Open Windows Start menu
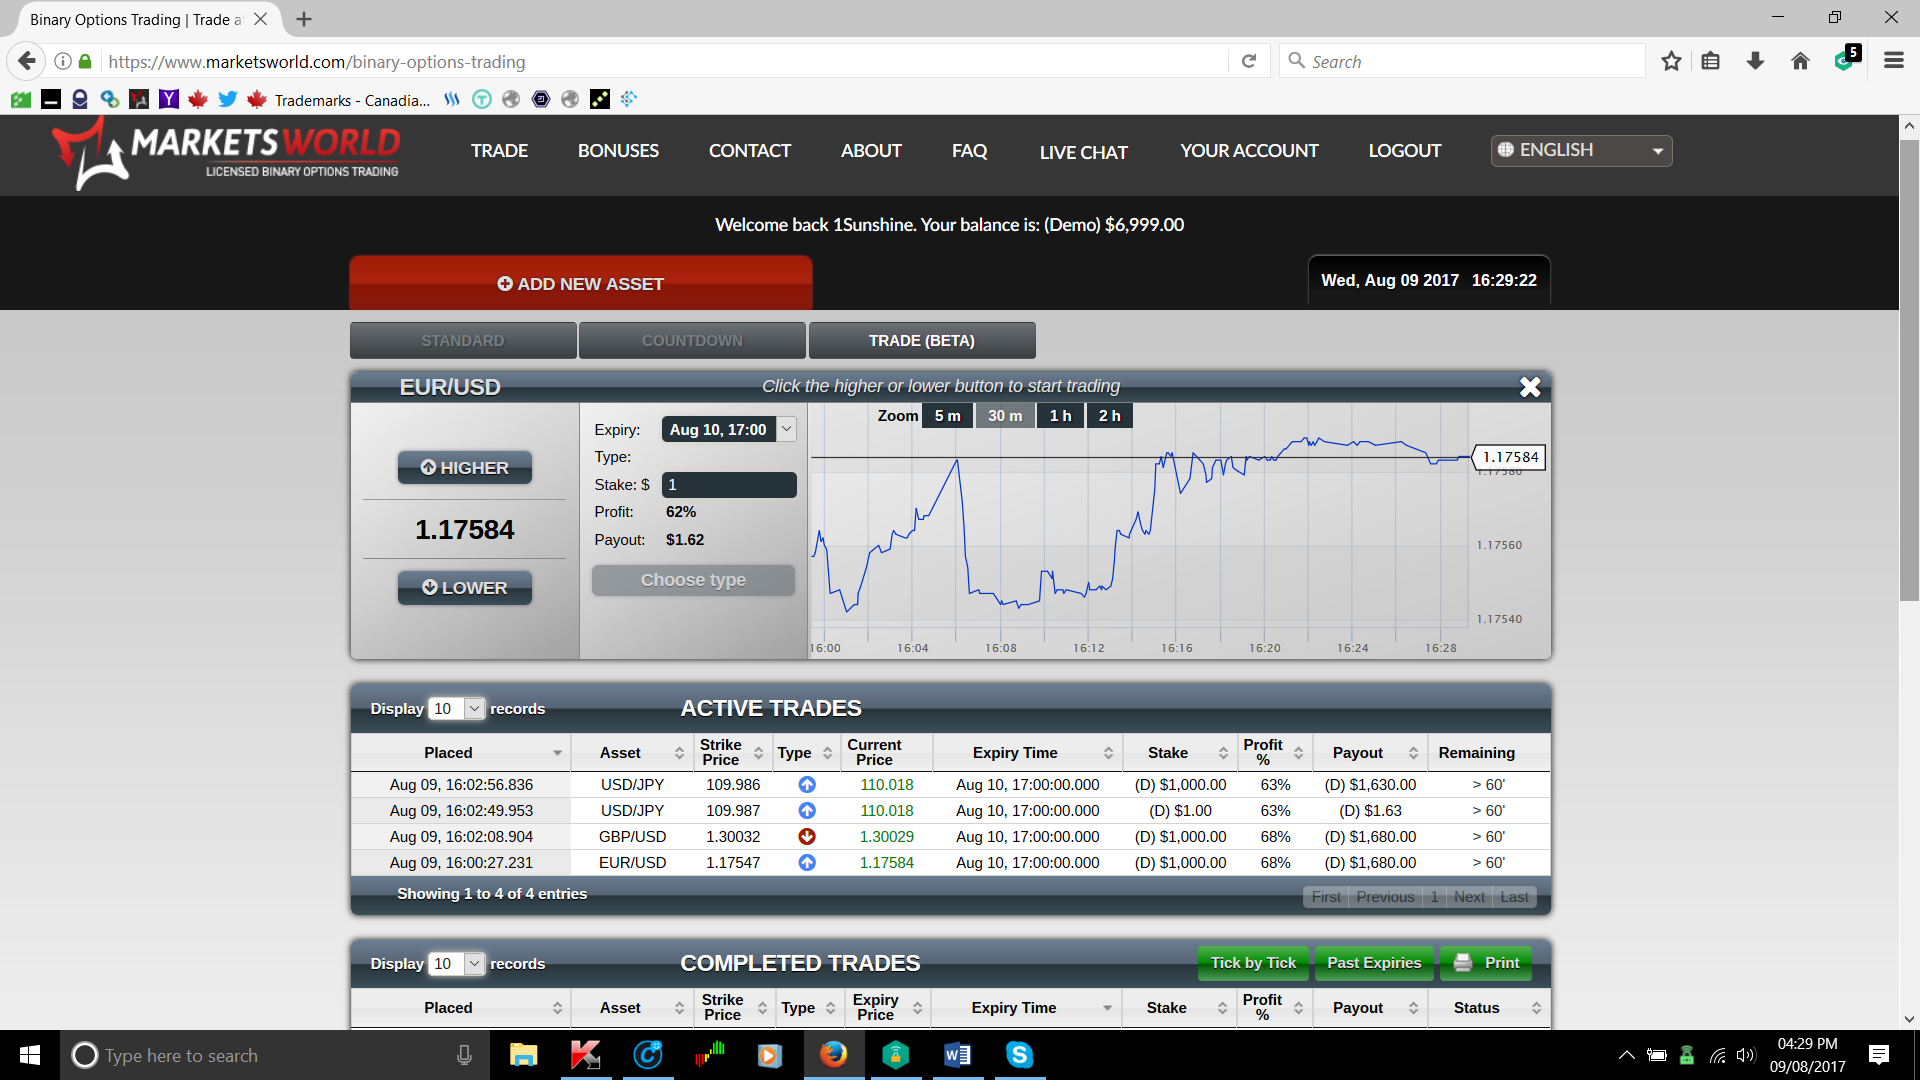Screen dimensions: 1920x1080 tap(30, 1055)
